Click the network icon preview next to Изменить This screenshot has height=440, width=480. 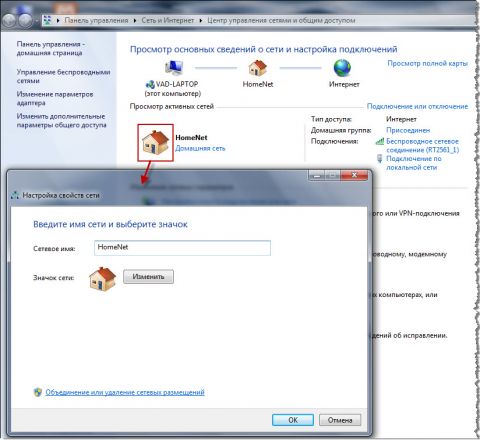coord(102,279)
